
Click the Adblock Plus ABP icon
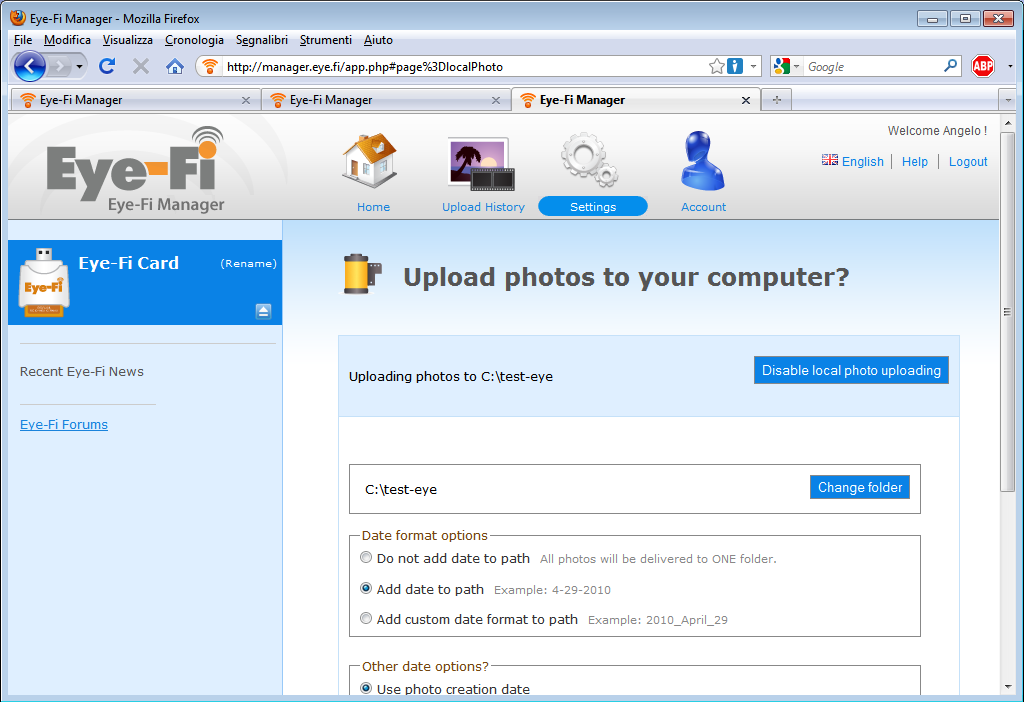click(x=983, y=66)
